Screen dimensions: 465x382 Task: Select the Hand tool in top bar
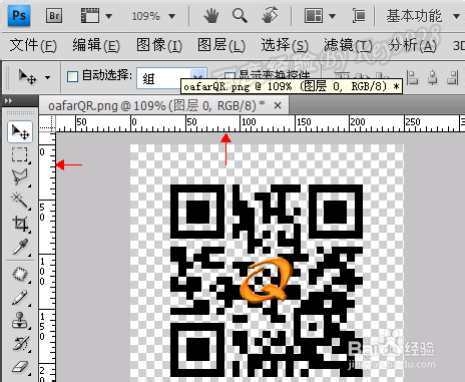coord(211,16)
